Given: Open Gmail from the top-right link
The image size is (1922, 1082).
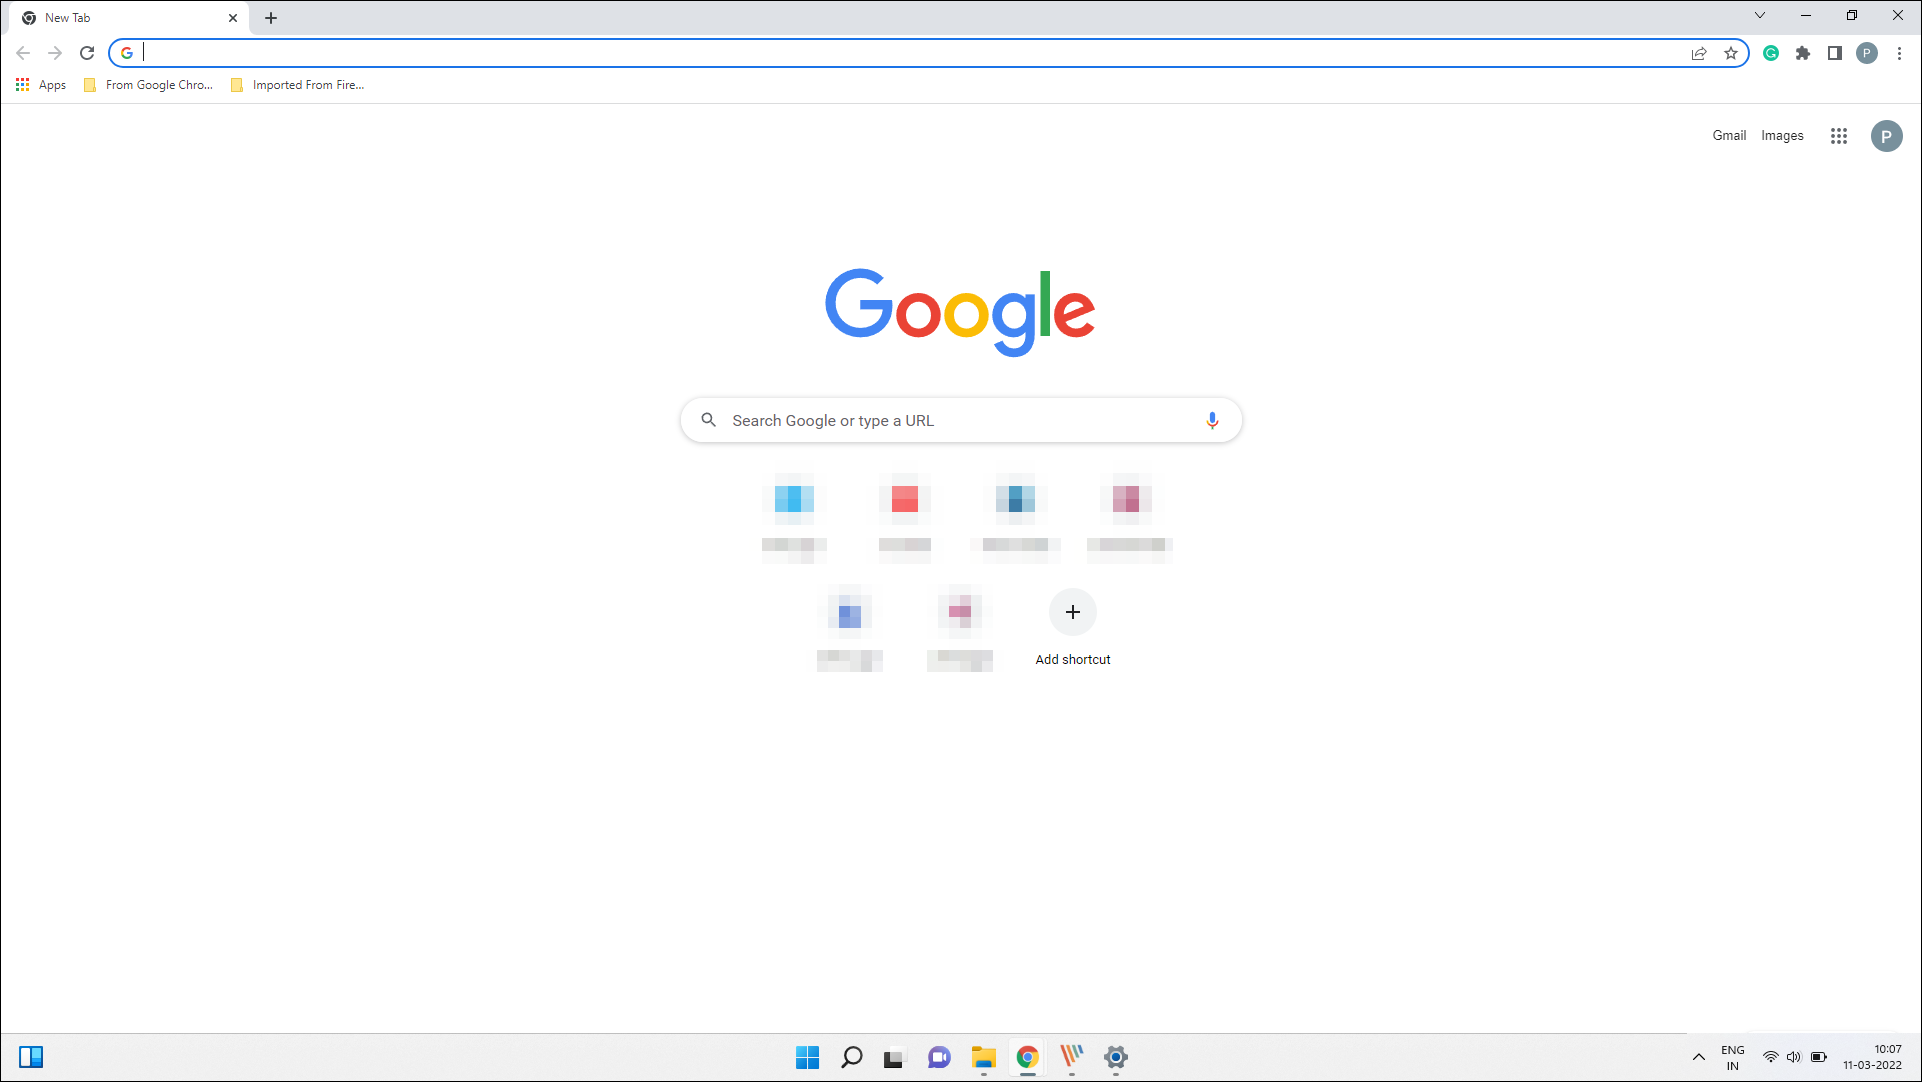Looking at the screenshot, I should 1729,135.
